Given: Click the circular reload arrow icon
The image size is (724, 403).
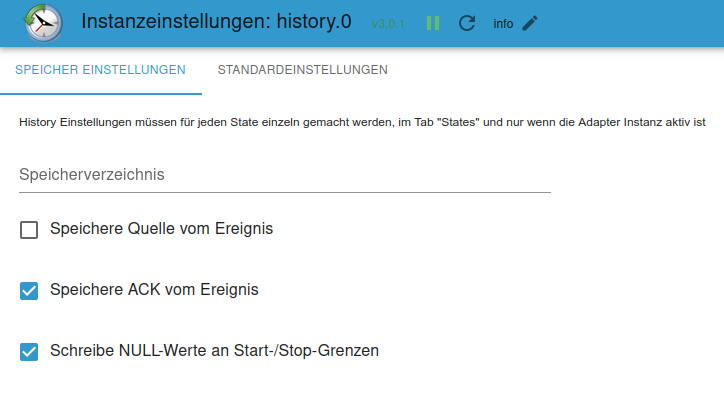Looking at the screenshot, I should (x=466, y=23).
